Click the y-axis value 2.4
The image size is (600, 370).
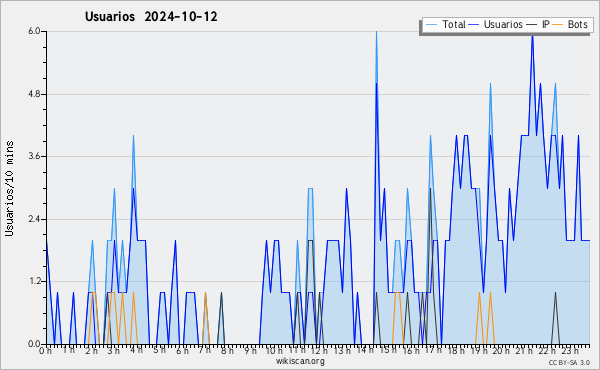(34, 219)
